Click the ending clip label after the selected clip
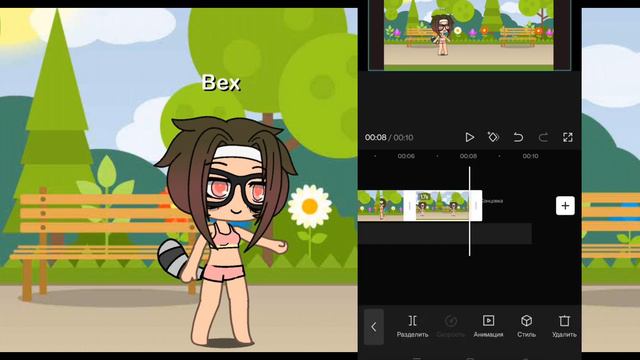This screenshot has width=640, height=360. [492, 201]
